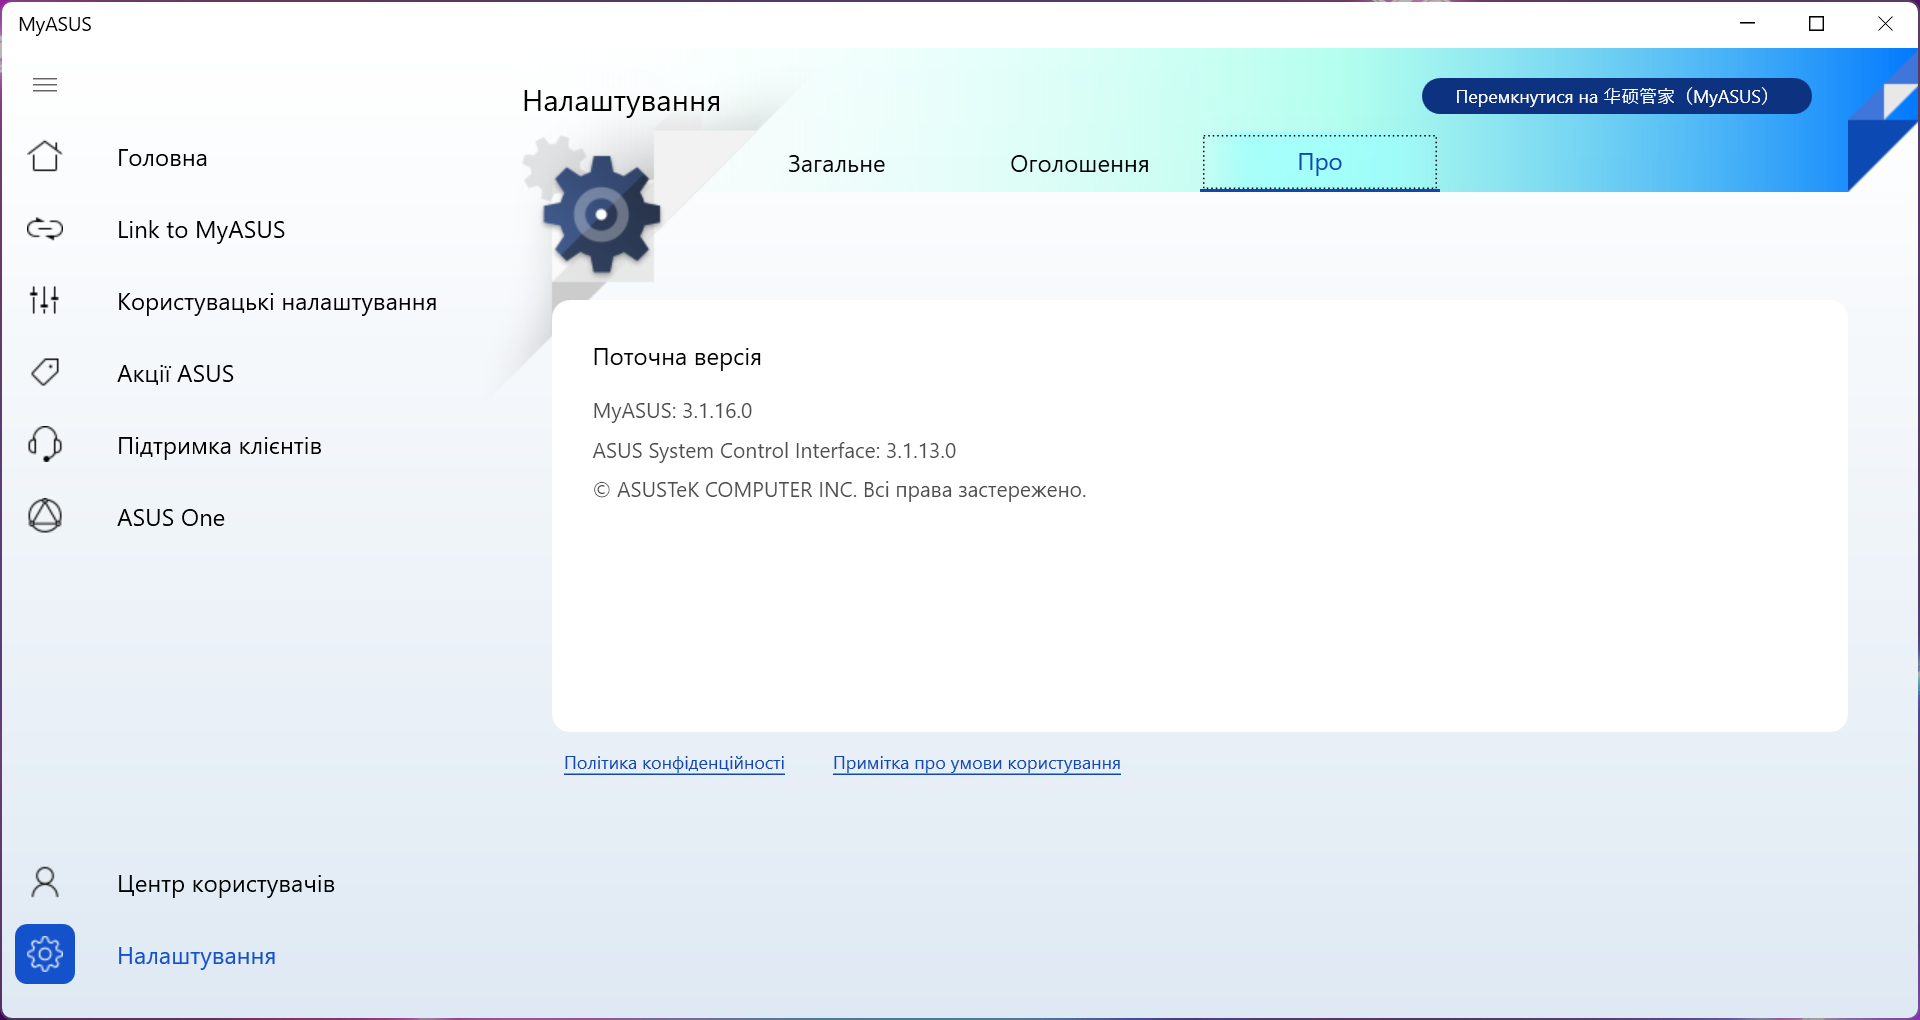Screen dimensions: 1920x1020
Task: Click the MyASUS: 3.1.16.0 version text
Action: [672, 411]
